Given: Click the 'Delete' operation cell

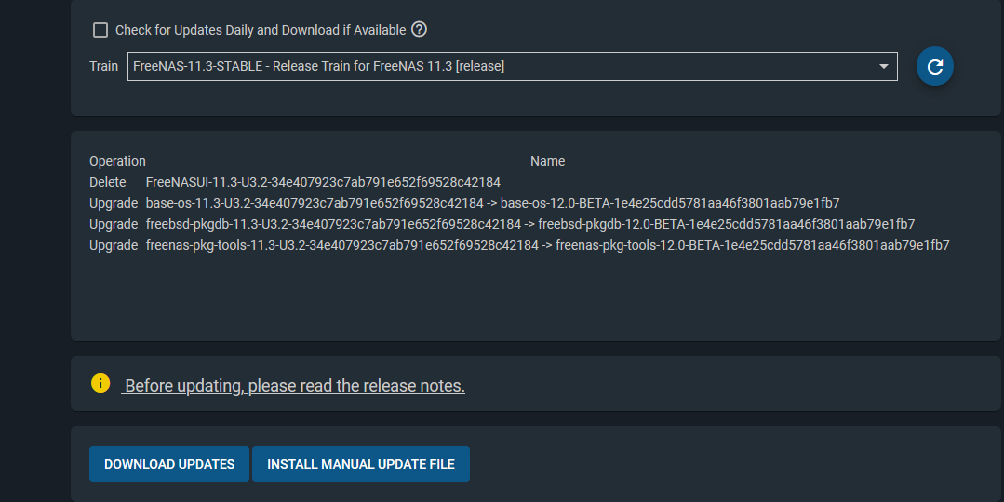Looking at the screenshot, I should click(108, 182).
